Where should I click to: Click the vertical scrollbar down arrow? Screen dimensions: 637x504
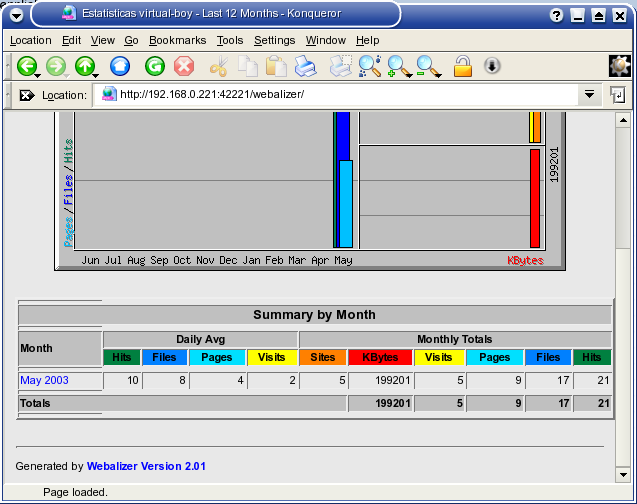[x=623, y=474]
